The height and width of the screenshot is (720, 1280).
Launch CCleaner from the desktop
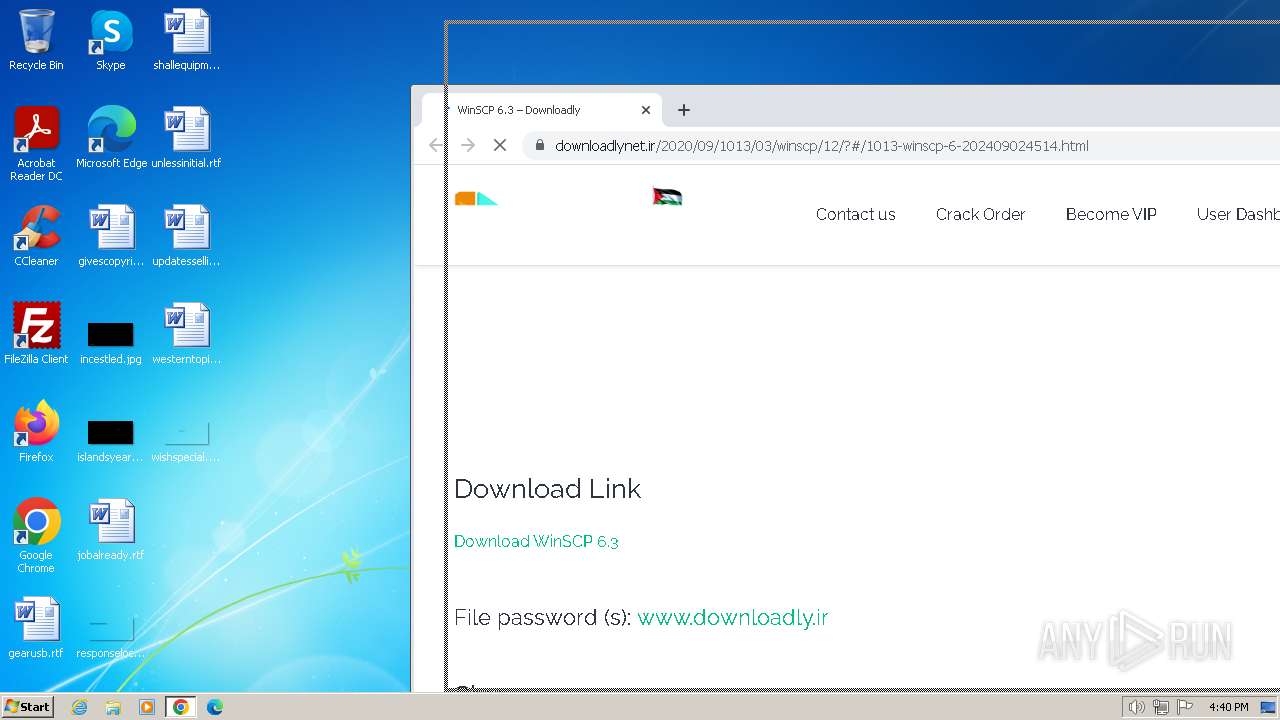36,236
